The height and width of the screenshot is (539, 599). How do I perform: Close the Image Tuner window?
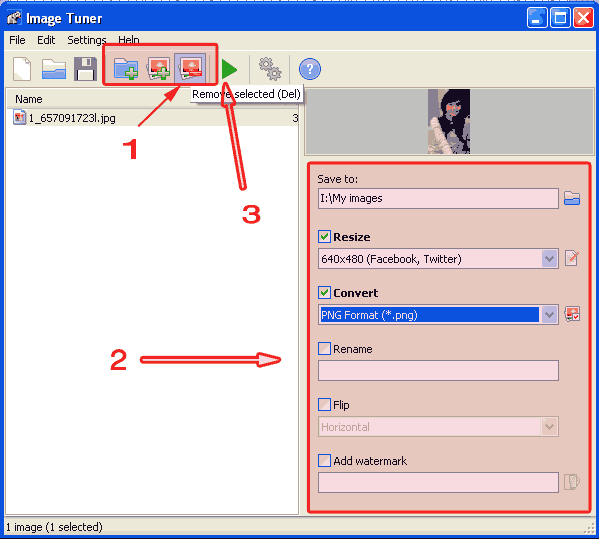click(x=583, y=18)
